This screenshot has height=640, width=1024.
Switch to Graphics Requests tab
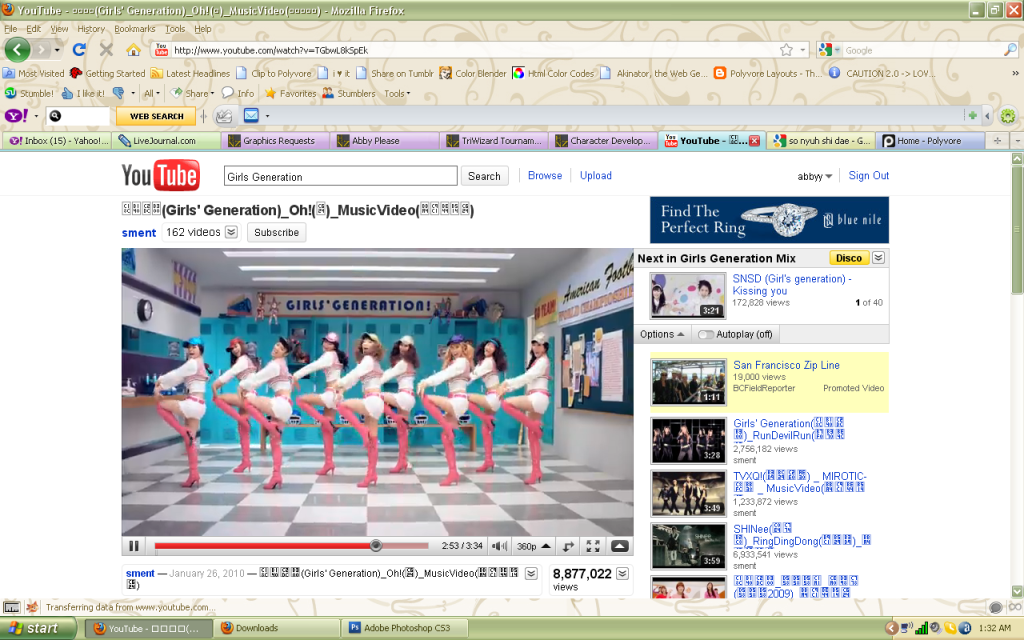(275, 140)
